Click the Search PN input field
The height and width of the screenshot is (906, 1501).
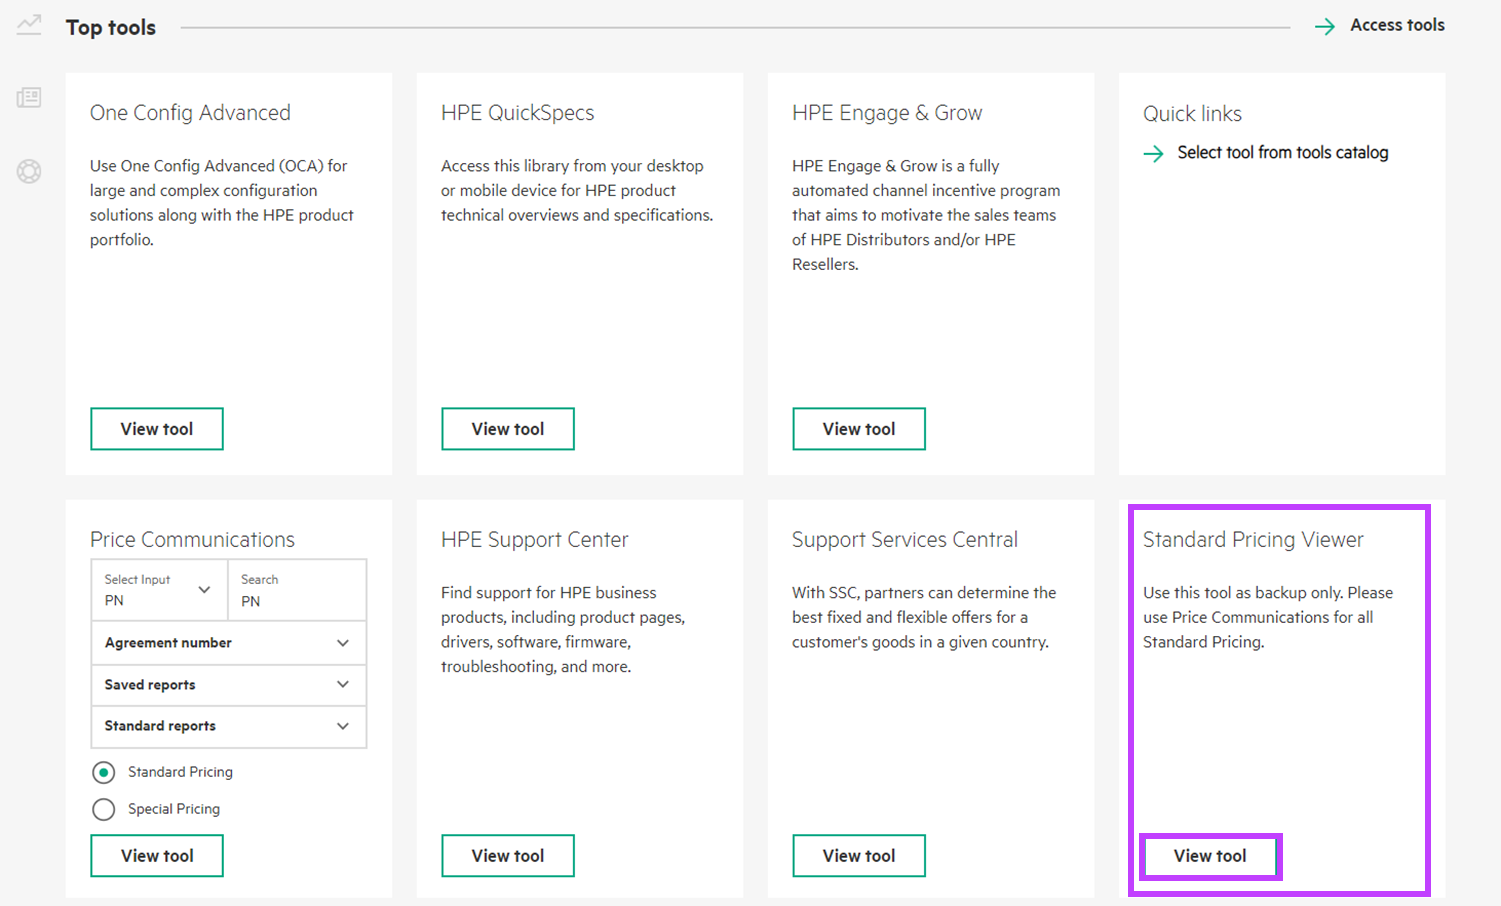(x=297, y=590)
